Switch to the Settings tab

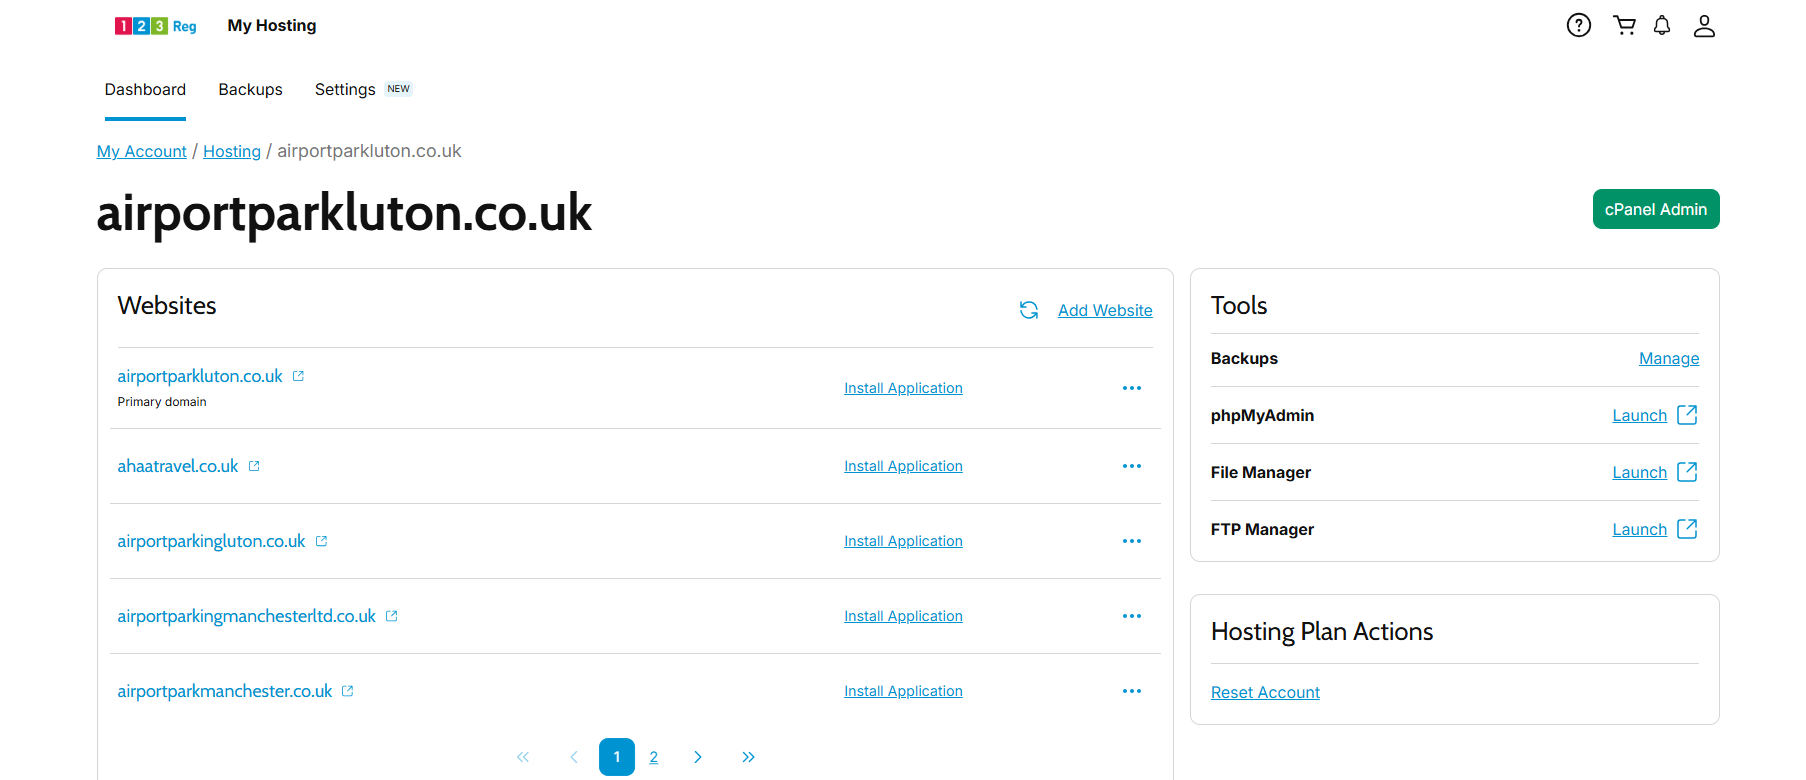click(x=345, y=89)
